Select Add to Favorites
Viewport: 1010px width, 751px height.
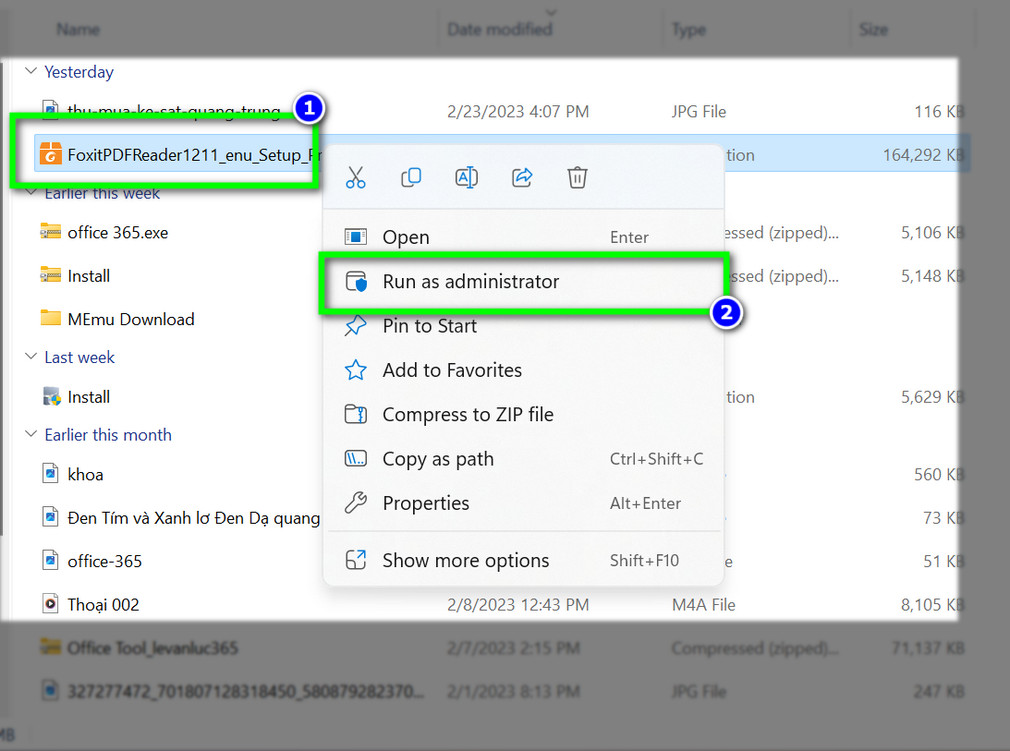[523, 370]
